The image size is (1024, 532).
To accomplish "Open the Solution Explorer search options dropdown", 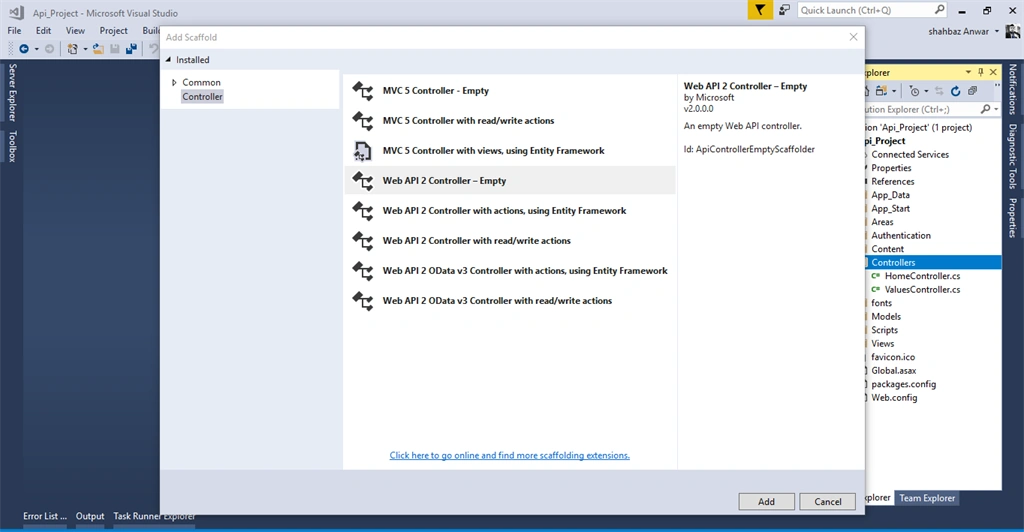I will pos(996,109).
